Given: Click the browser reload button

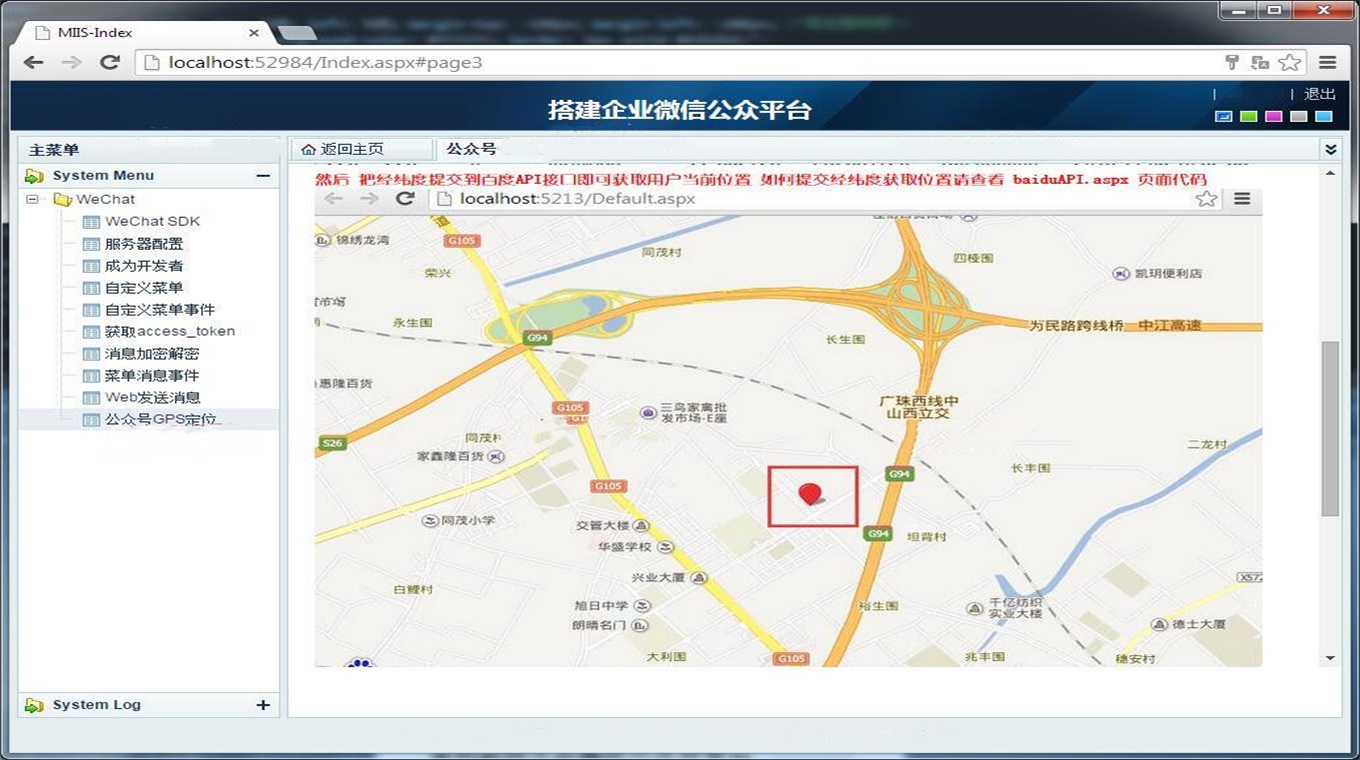Looking at the screenshot, I should point(110,62).
